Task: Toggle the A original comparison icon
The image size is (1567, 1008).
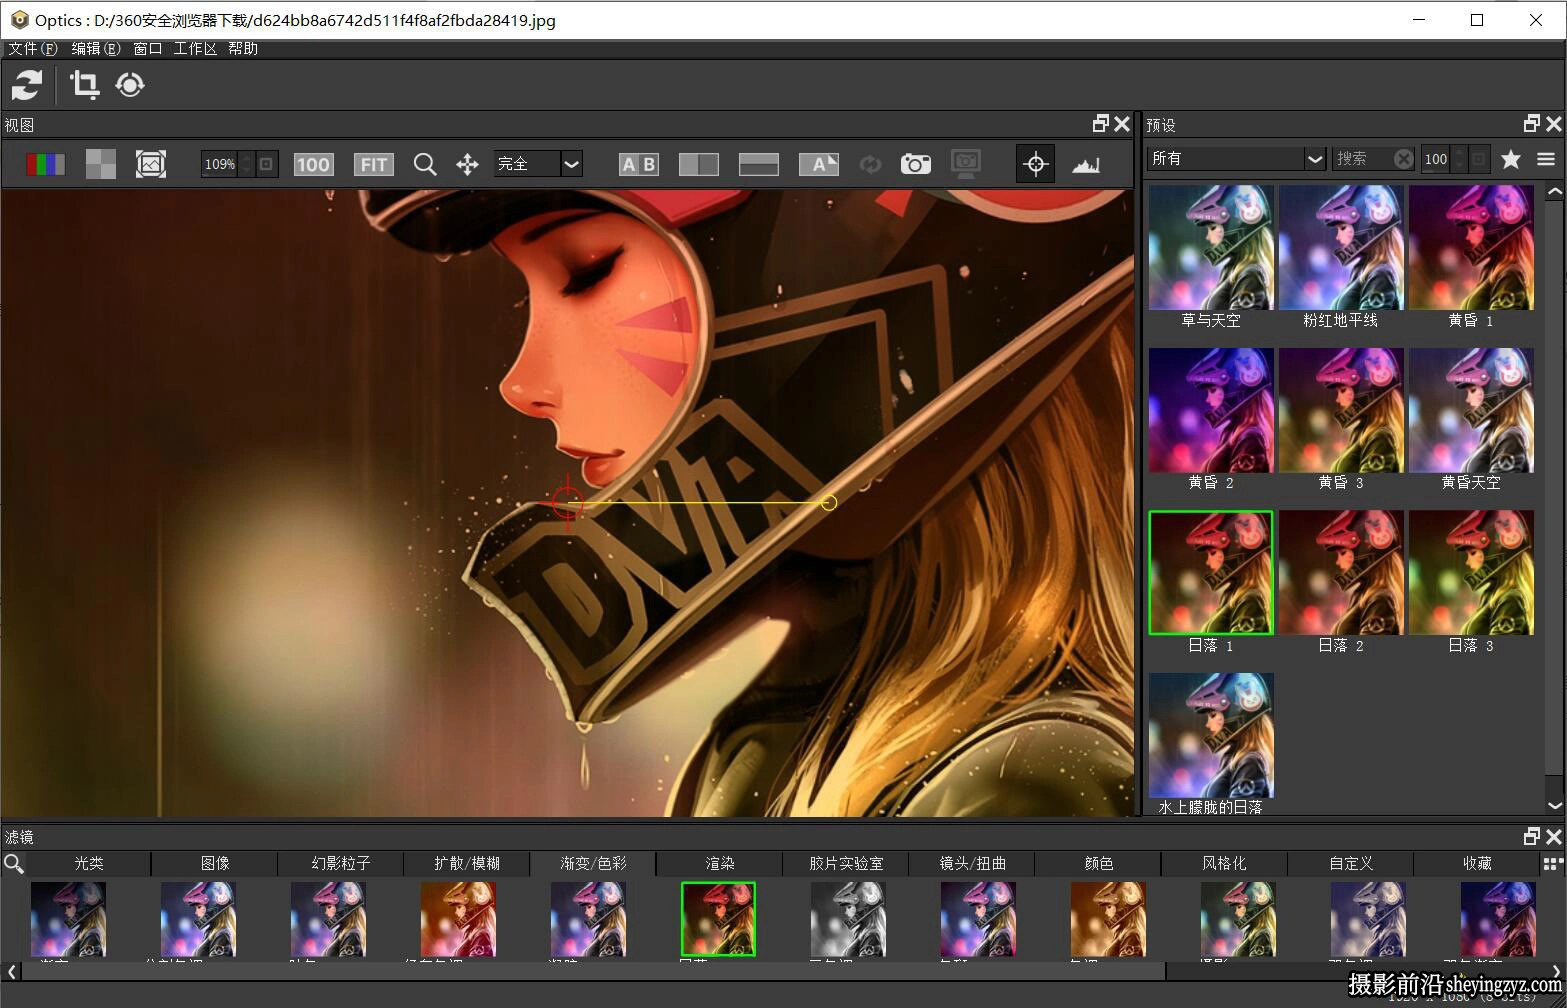Action: [x=819, y=164]
